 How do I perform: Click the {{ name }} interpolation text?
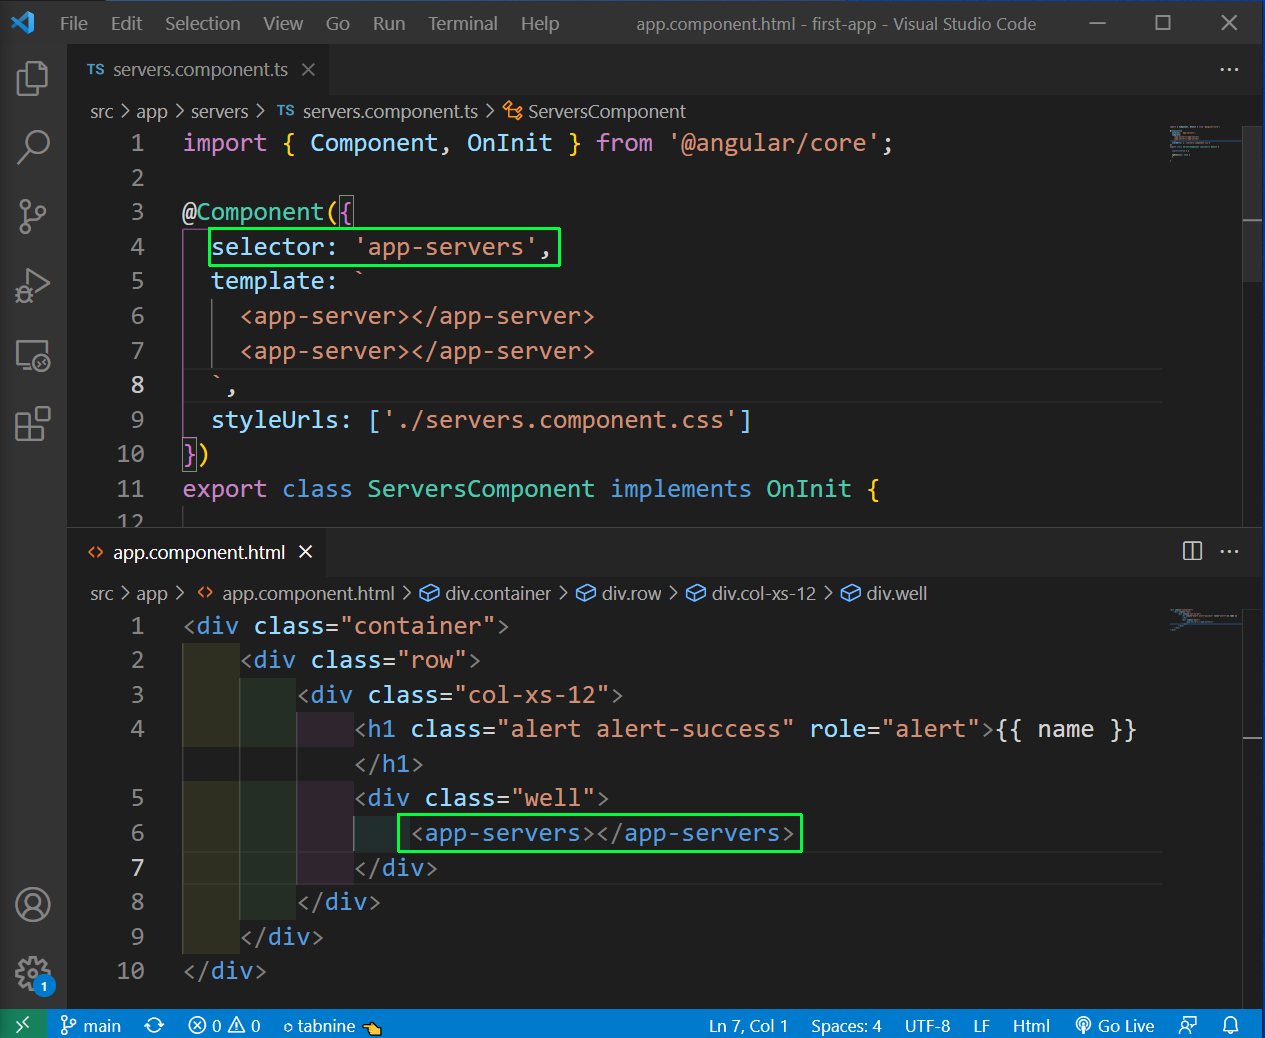click(1066, 729)
